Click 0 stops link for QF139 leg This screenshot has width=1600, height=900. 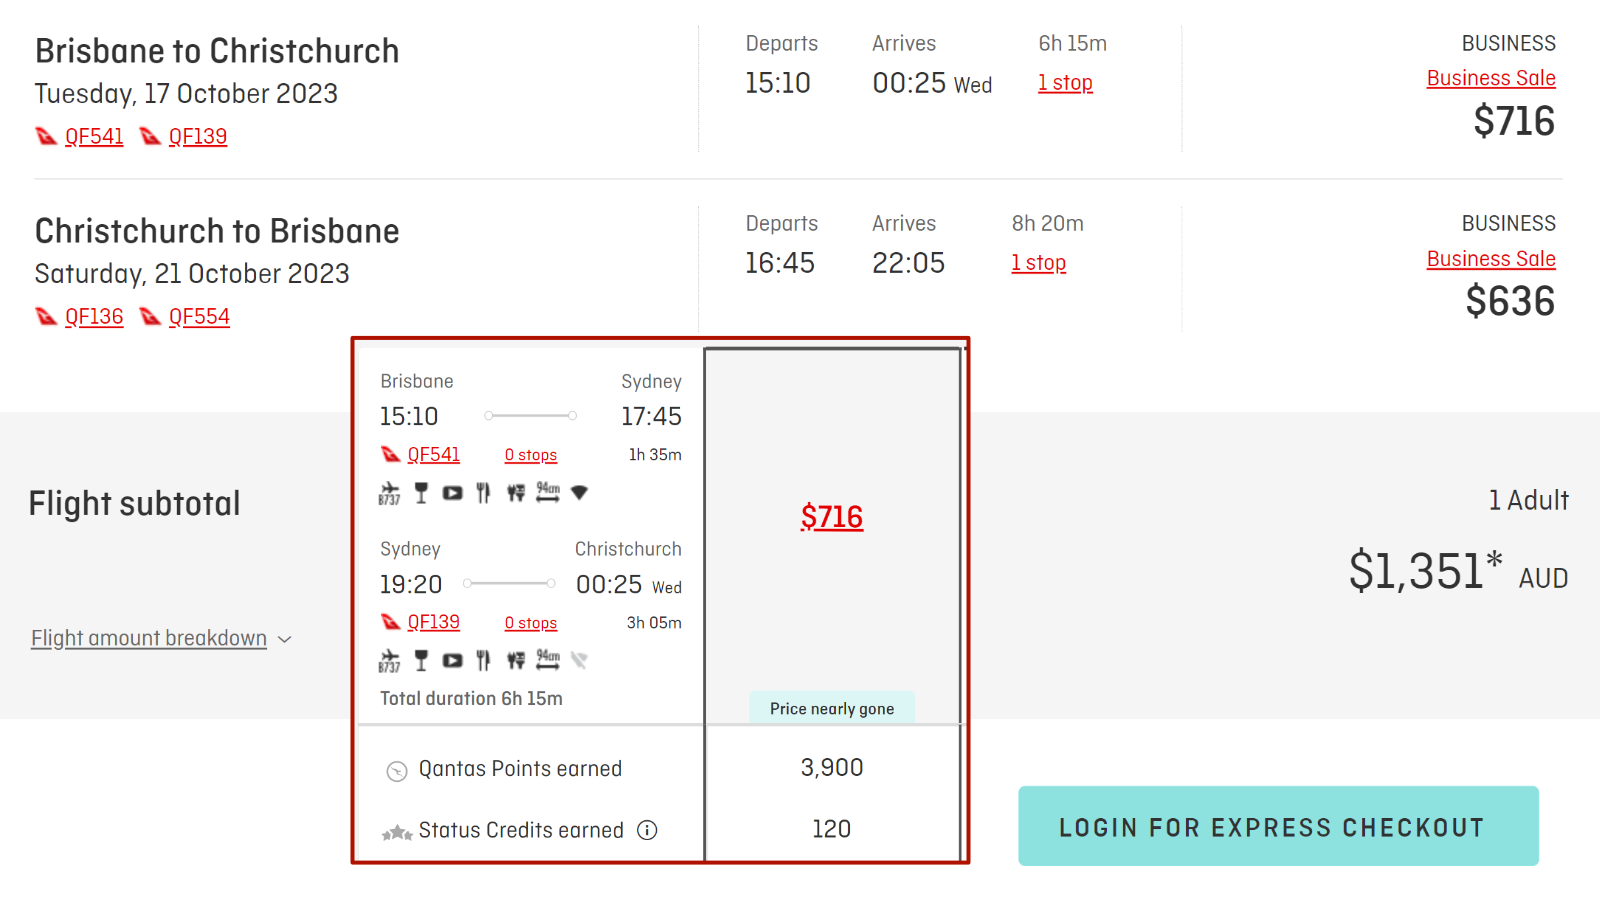click(x=531, y=623)
